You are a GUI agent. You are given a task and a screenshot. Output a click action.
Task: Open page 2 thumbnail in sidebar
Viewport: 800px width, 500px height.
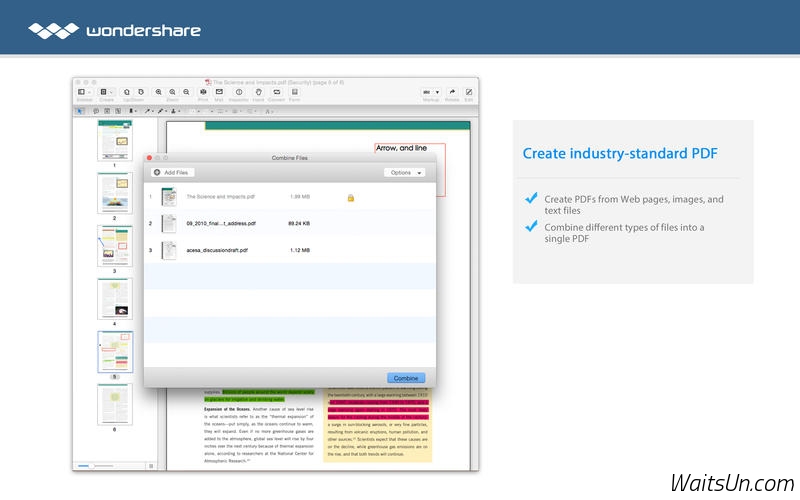tap(115, 193)
